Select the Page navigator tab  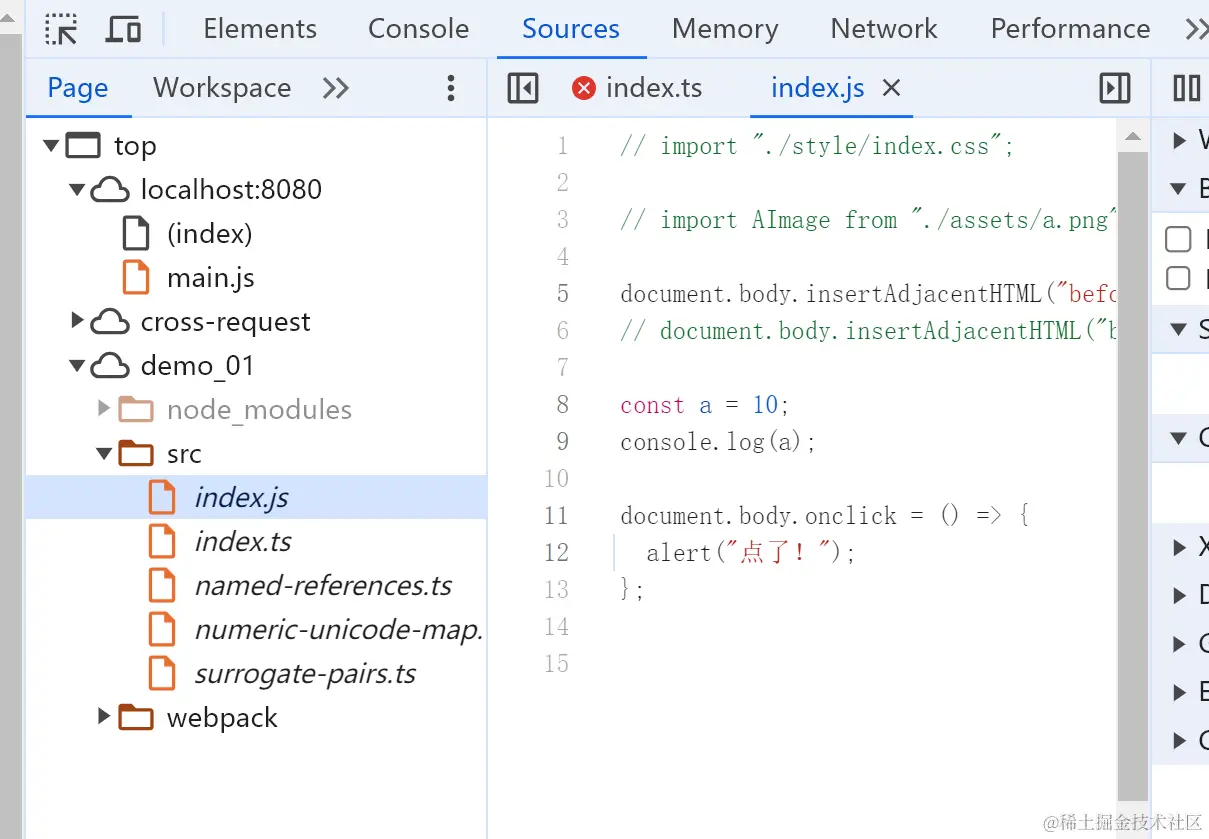click(78, 88)
